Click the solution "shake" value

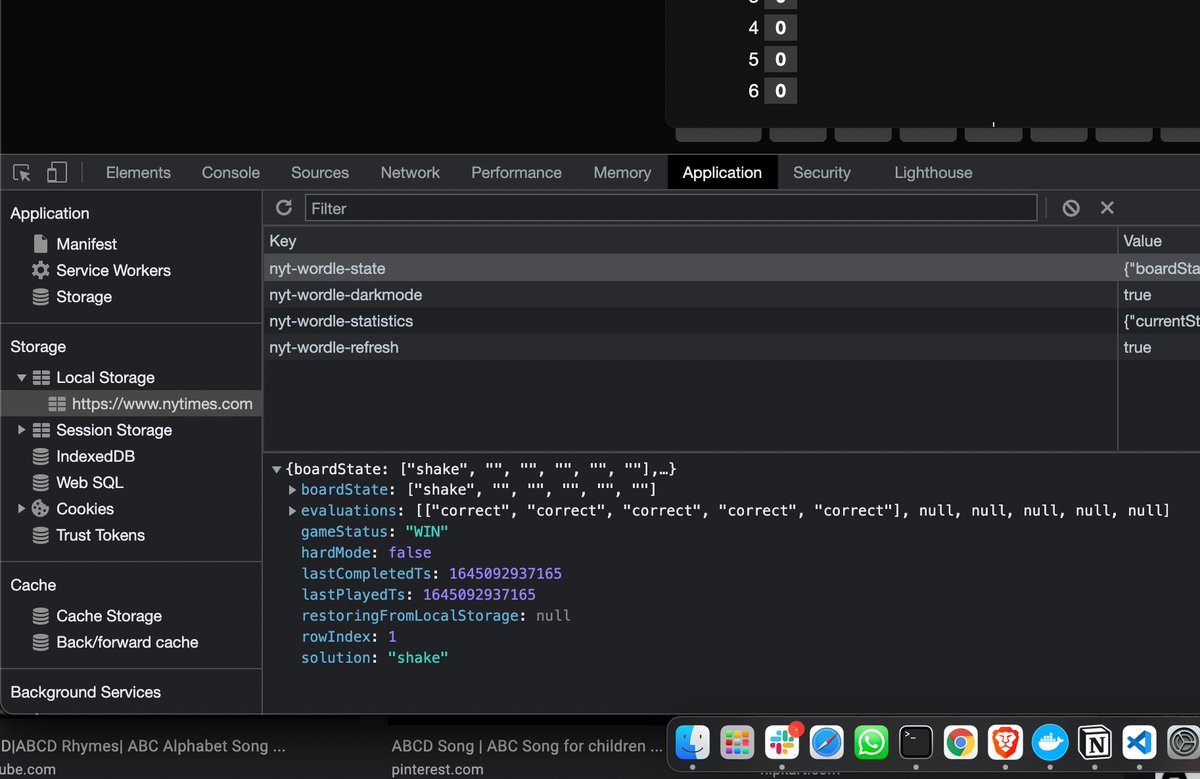click(x=417, y=658)
